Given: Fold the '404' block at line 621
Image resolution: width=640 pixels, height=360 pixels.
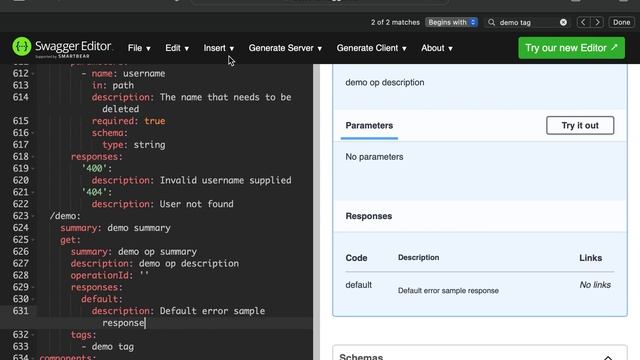Looking at the screenshot, I should [33, 192].
